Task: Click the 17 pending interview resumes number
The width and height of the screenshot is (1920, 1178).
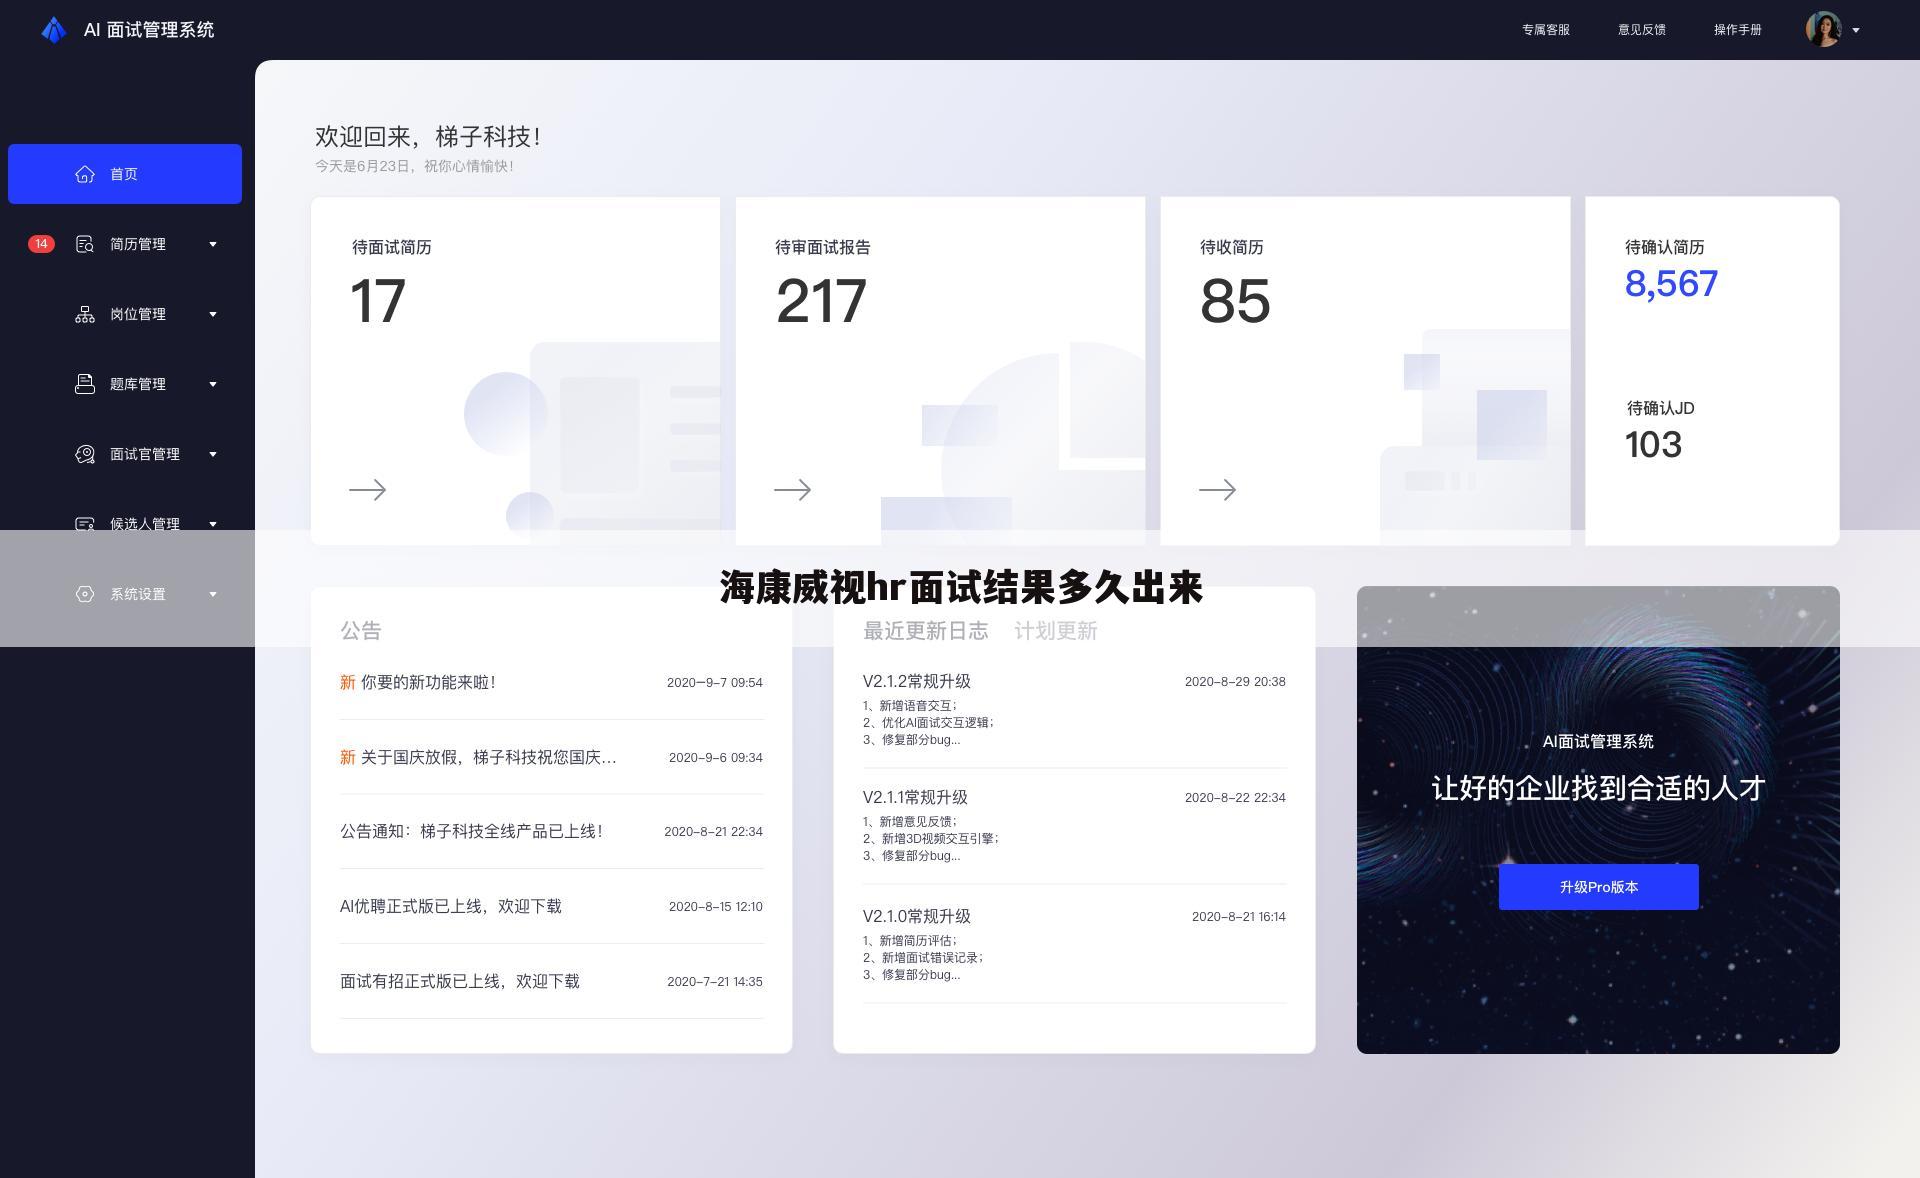Action: click(378, 301)
